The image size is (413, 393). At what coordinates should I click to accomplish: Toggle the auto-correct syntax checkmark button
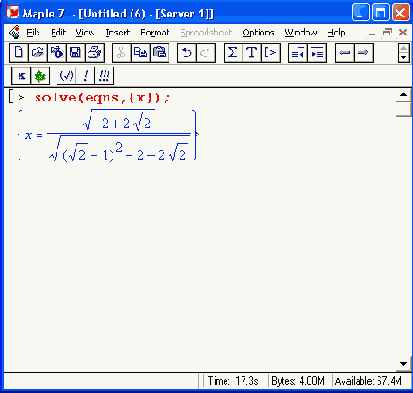click(66, 76)
